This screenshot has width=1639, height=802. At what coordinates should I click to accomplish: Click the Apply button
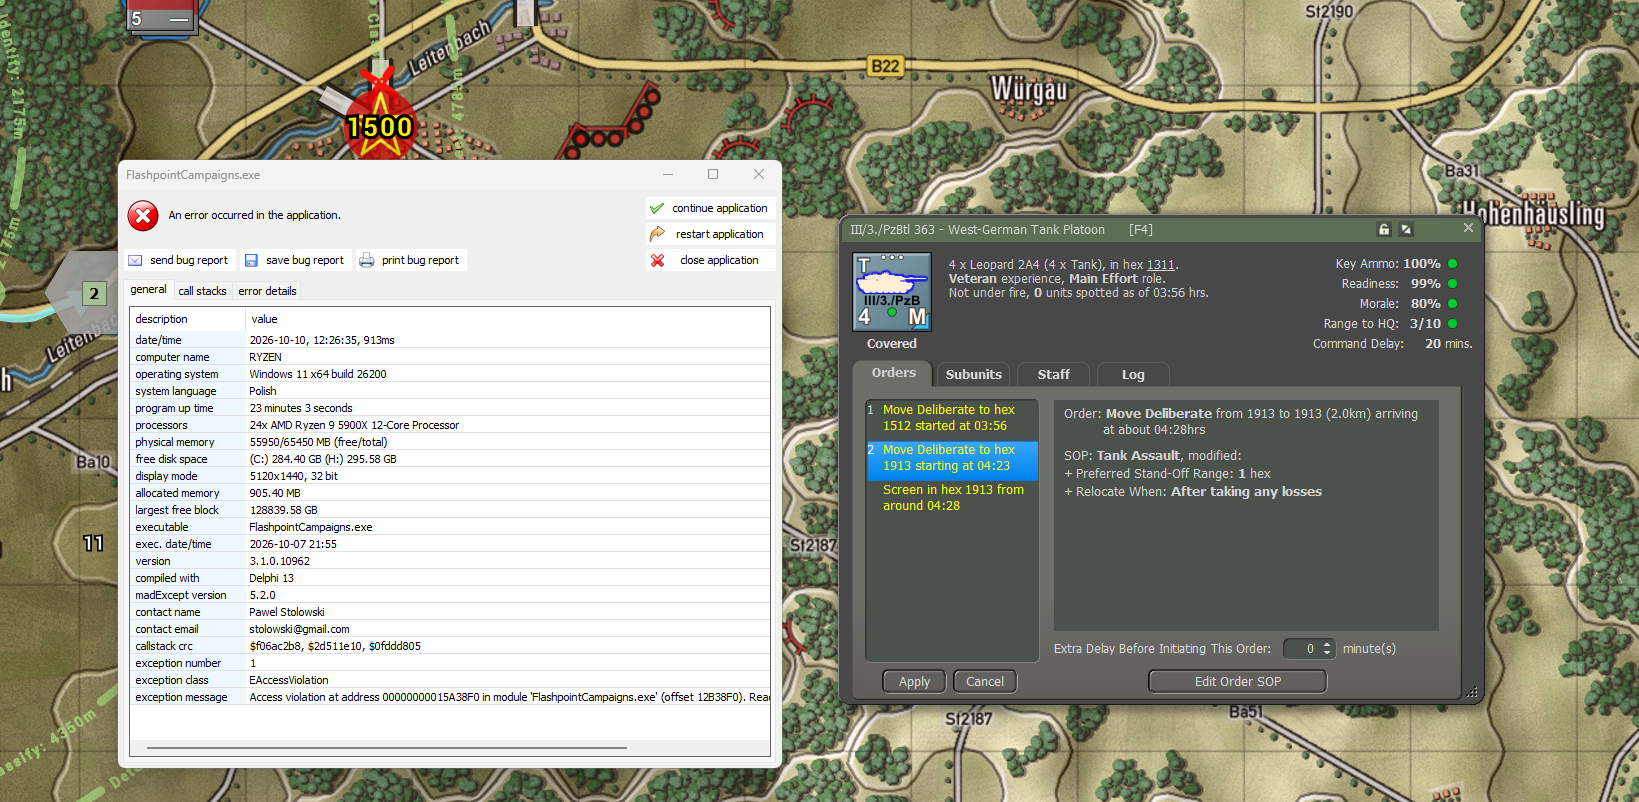[x=914, y=681]
